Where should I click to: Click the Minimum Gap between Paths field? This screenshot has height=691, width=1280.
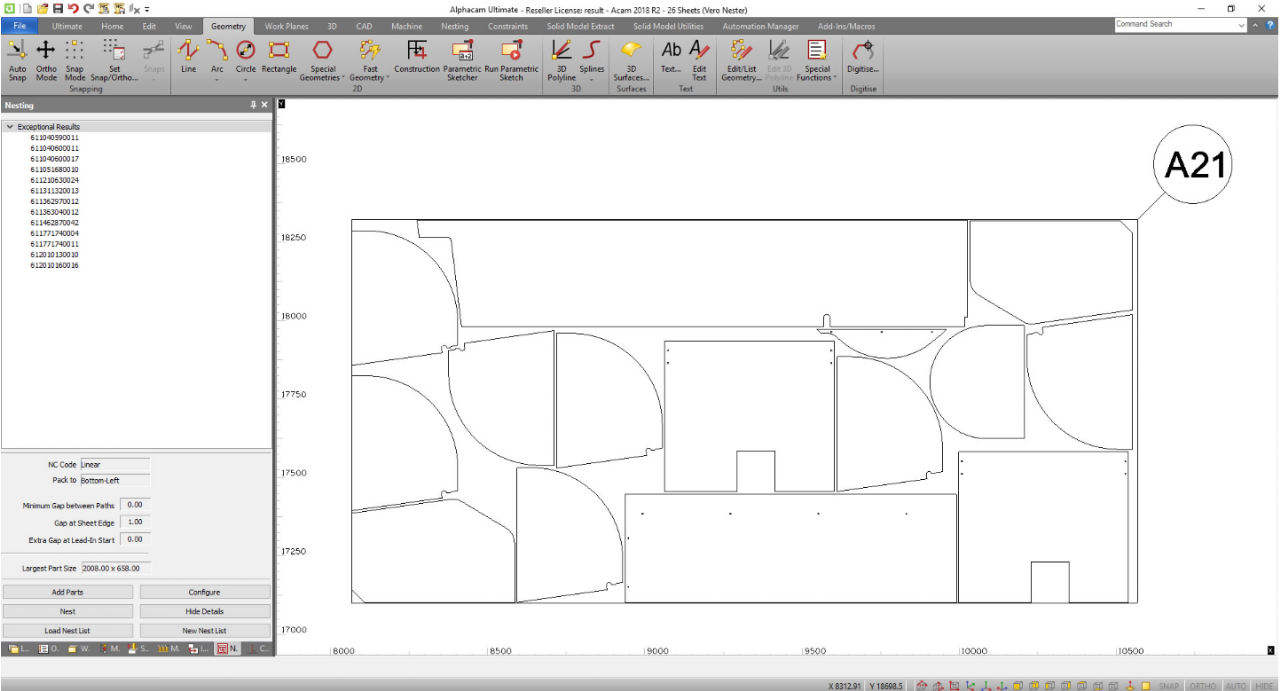(134, 505)
